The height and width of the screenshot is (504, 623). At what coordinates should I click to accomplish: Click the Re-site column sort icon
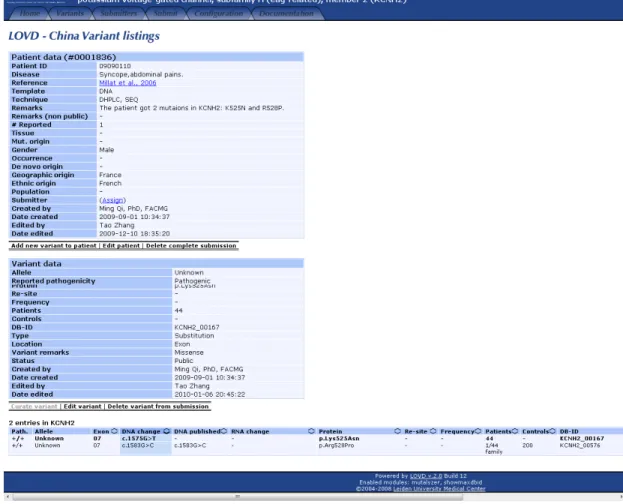coord(433,431)
